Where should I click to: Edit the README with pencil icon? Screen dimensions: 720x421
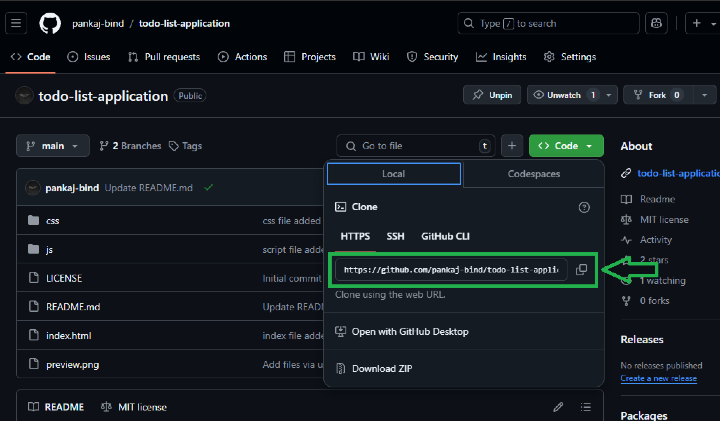558,407
